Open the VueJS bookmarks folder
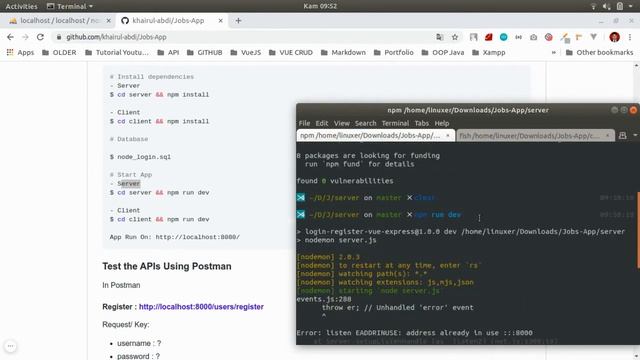The height and width of the screenshot is (360, 640). pos(246,53)
